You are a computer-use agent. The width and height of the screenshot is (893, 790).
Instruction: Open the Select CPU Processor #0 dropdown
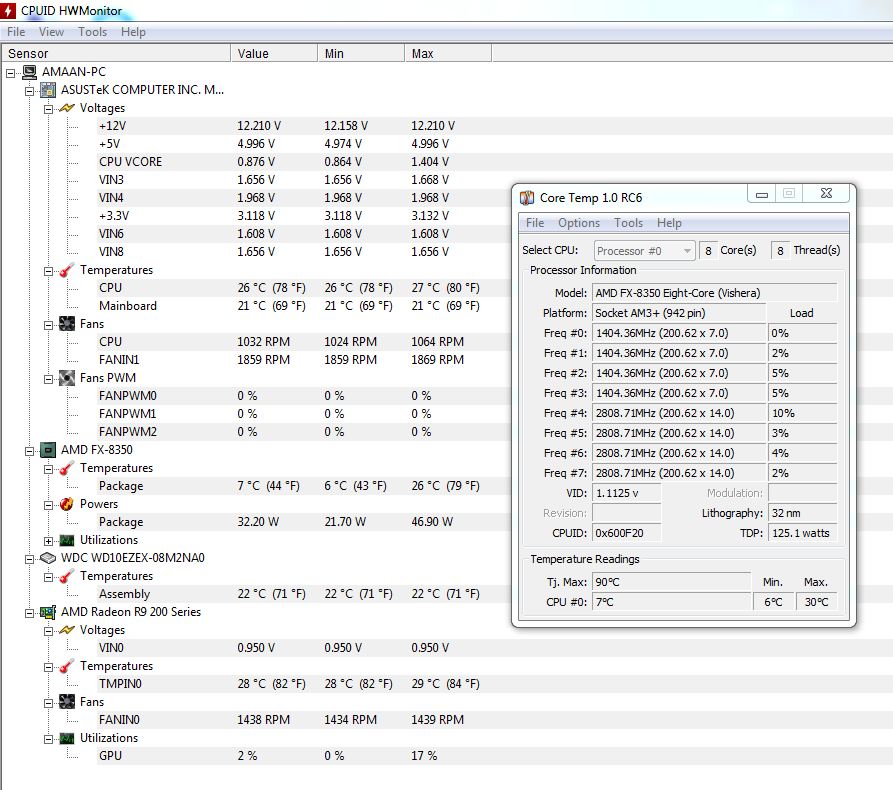[x=644, y=251]
